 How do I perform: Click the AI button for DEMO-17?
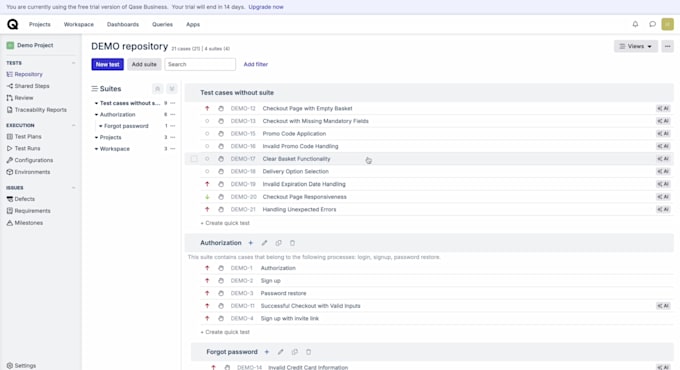[x=663, y=159]
